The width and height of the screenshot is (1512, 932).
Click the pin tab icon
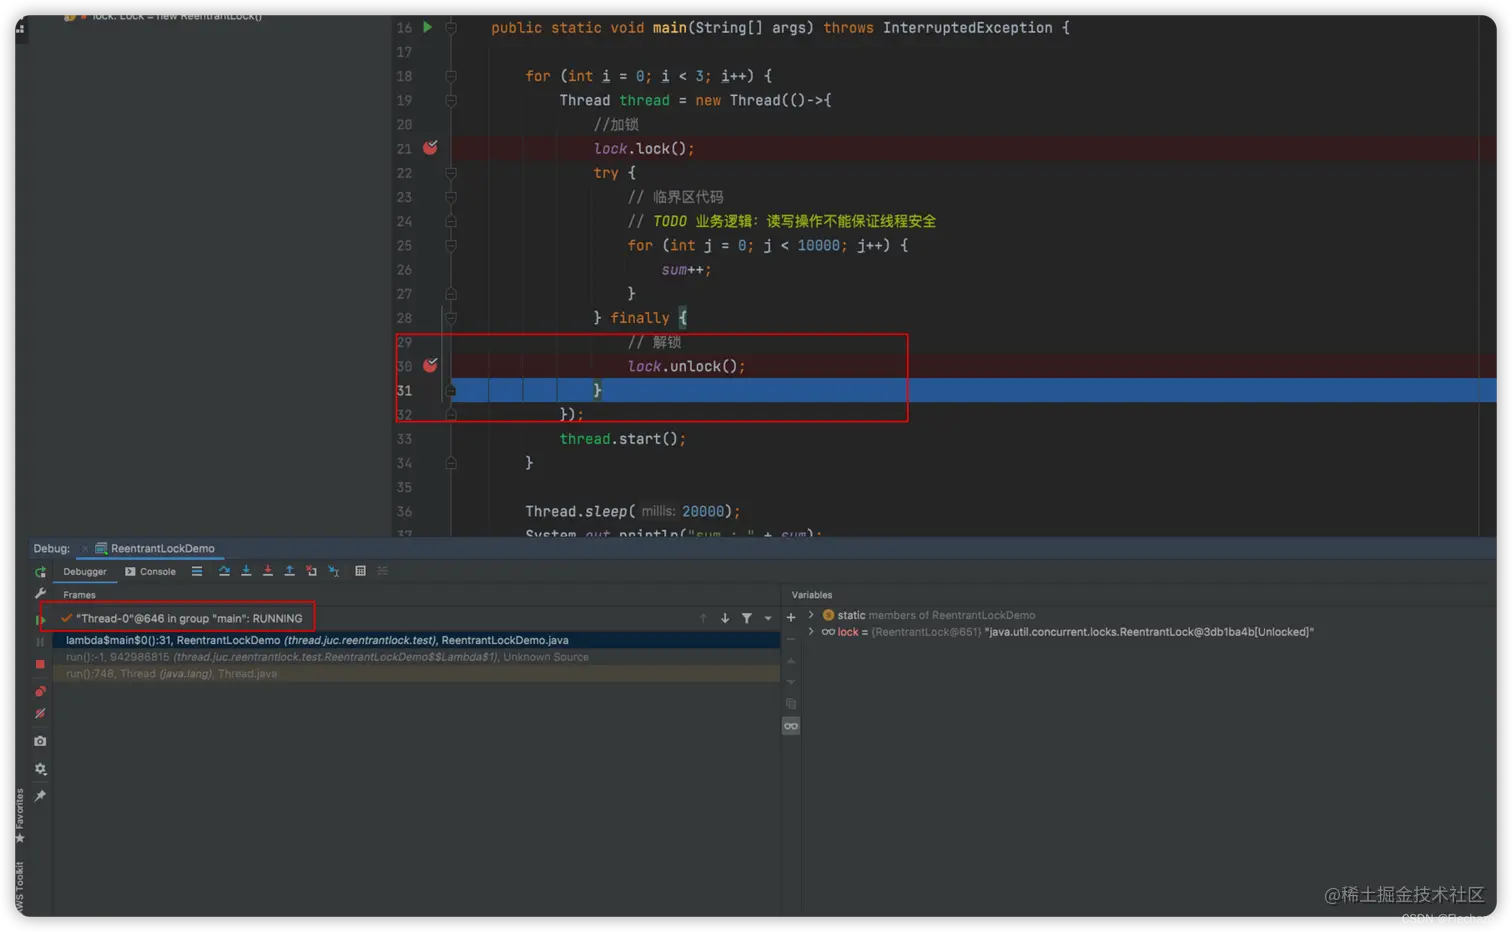coord(40,796)
